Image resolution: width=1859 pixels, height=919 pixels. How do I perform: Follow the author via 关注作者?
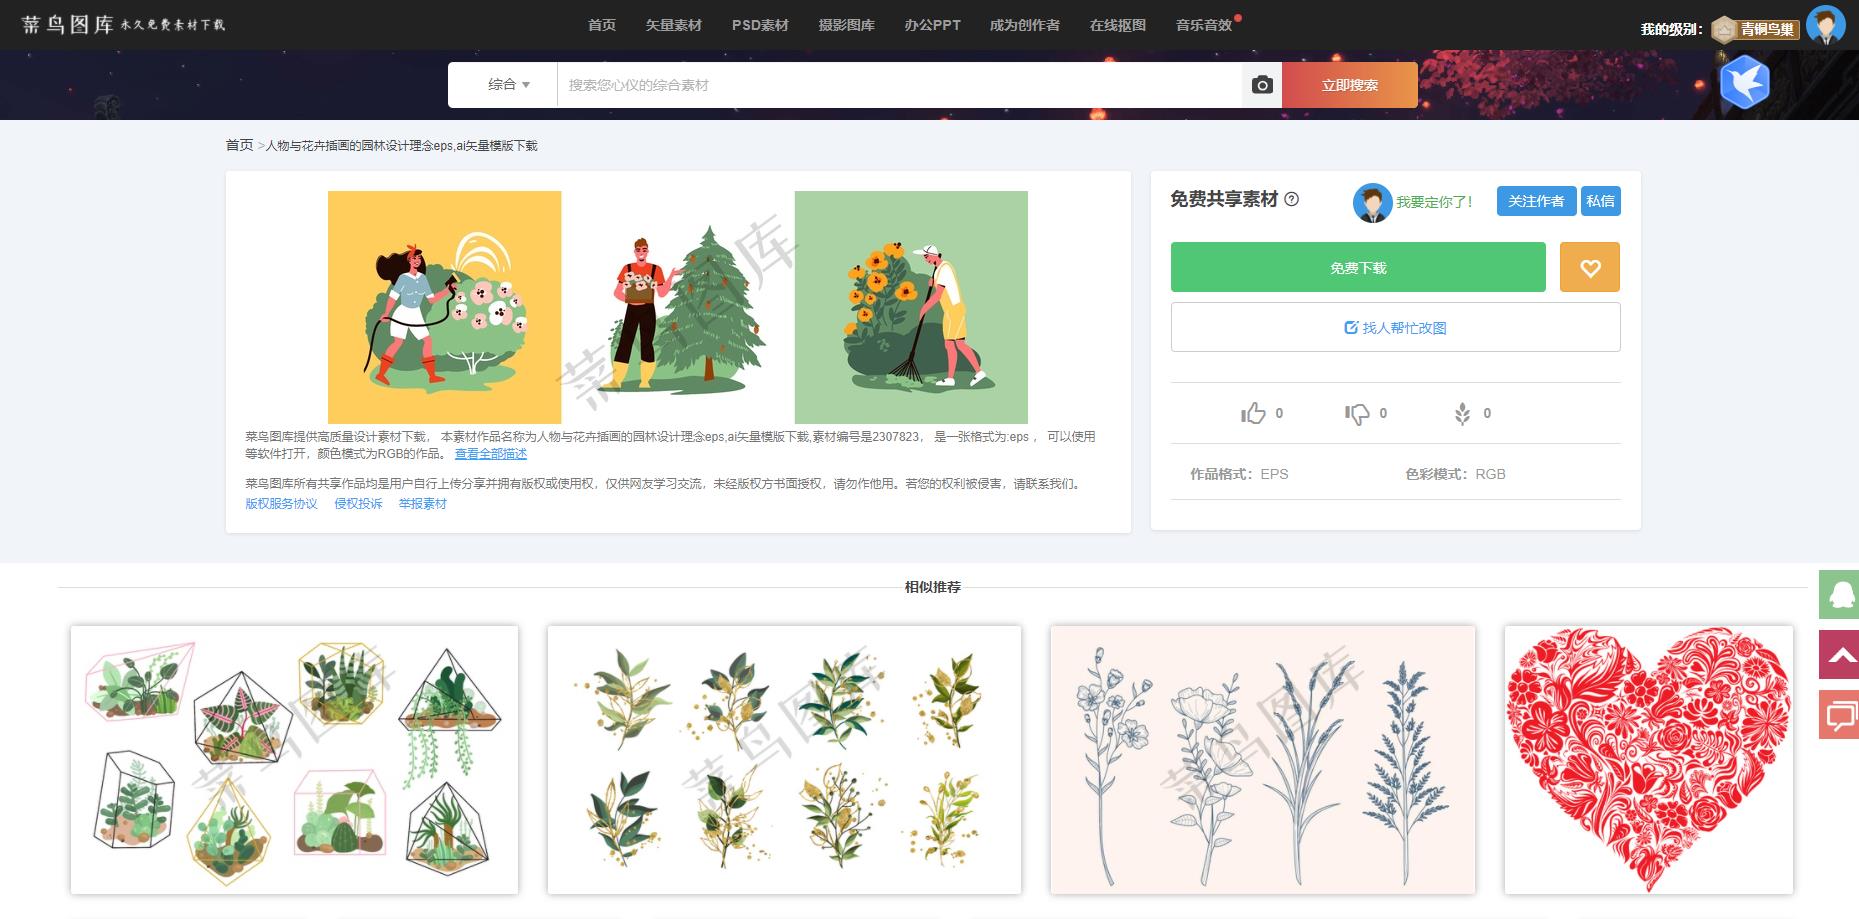(1535, 200)
